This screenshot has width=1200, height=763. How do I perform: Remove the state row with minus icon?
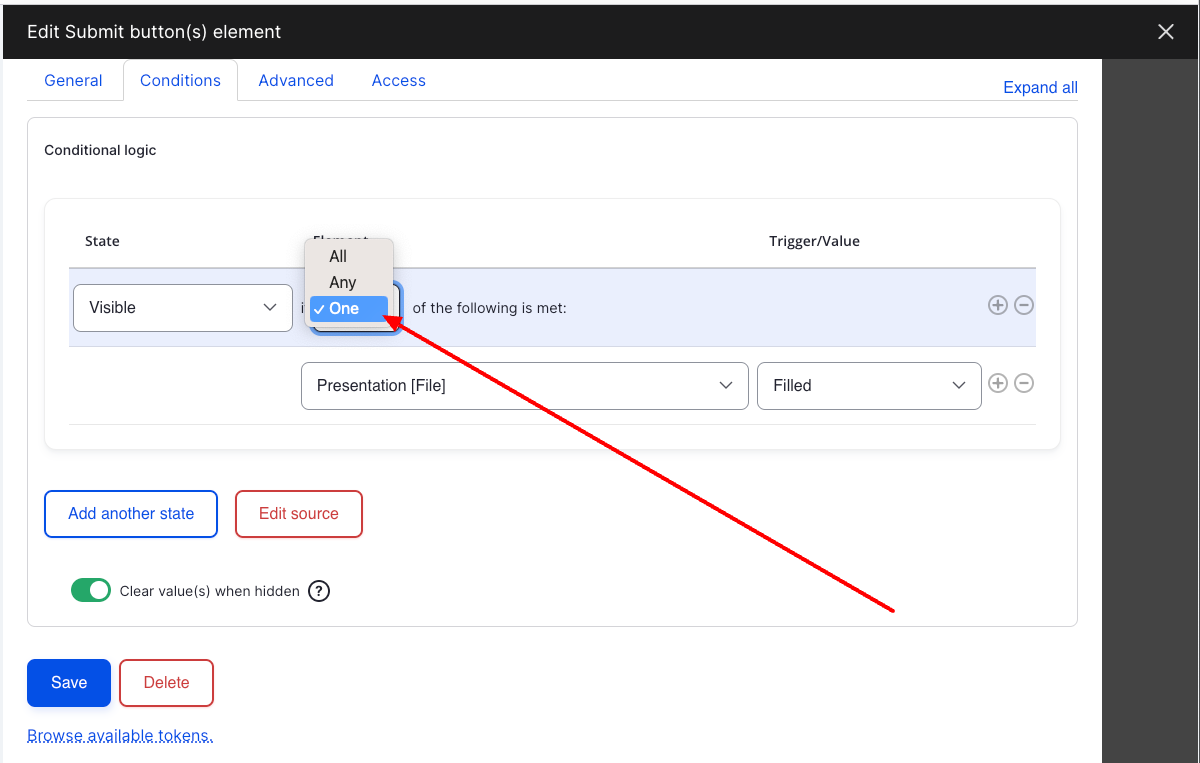(x=1024, y=305)
